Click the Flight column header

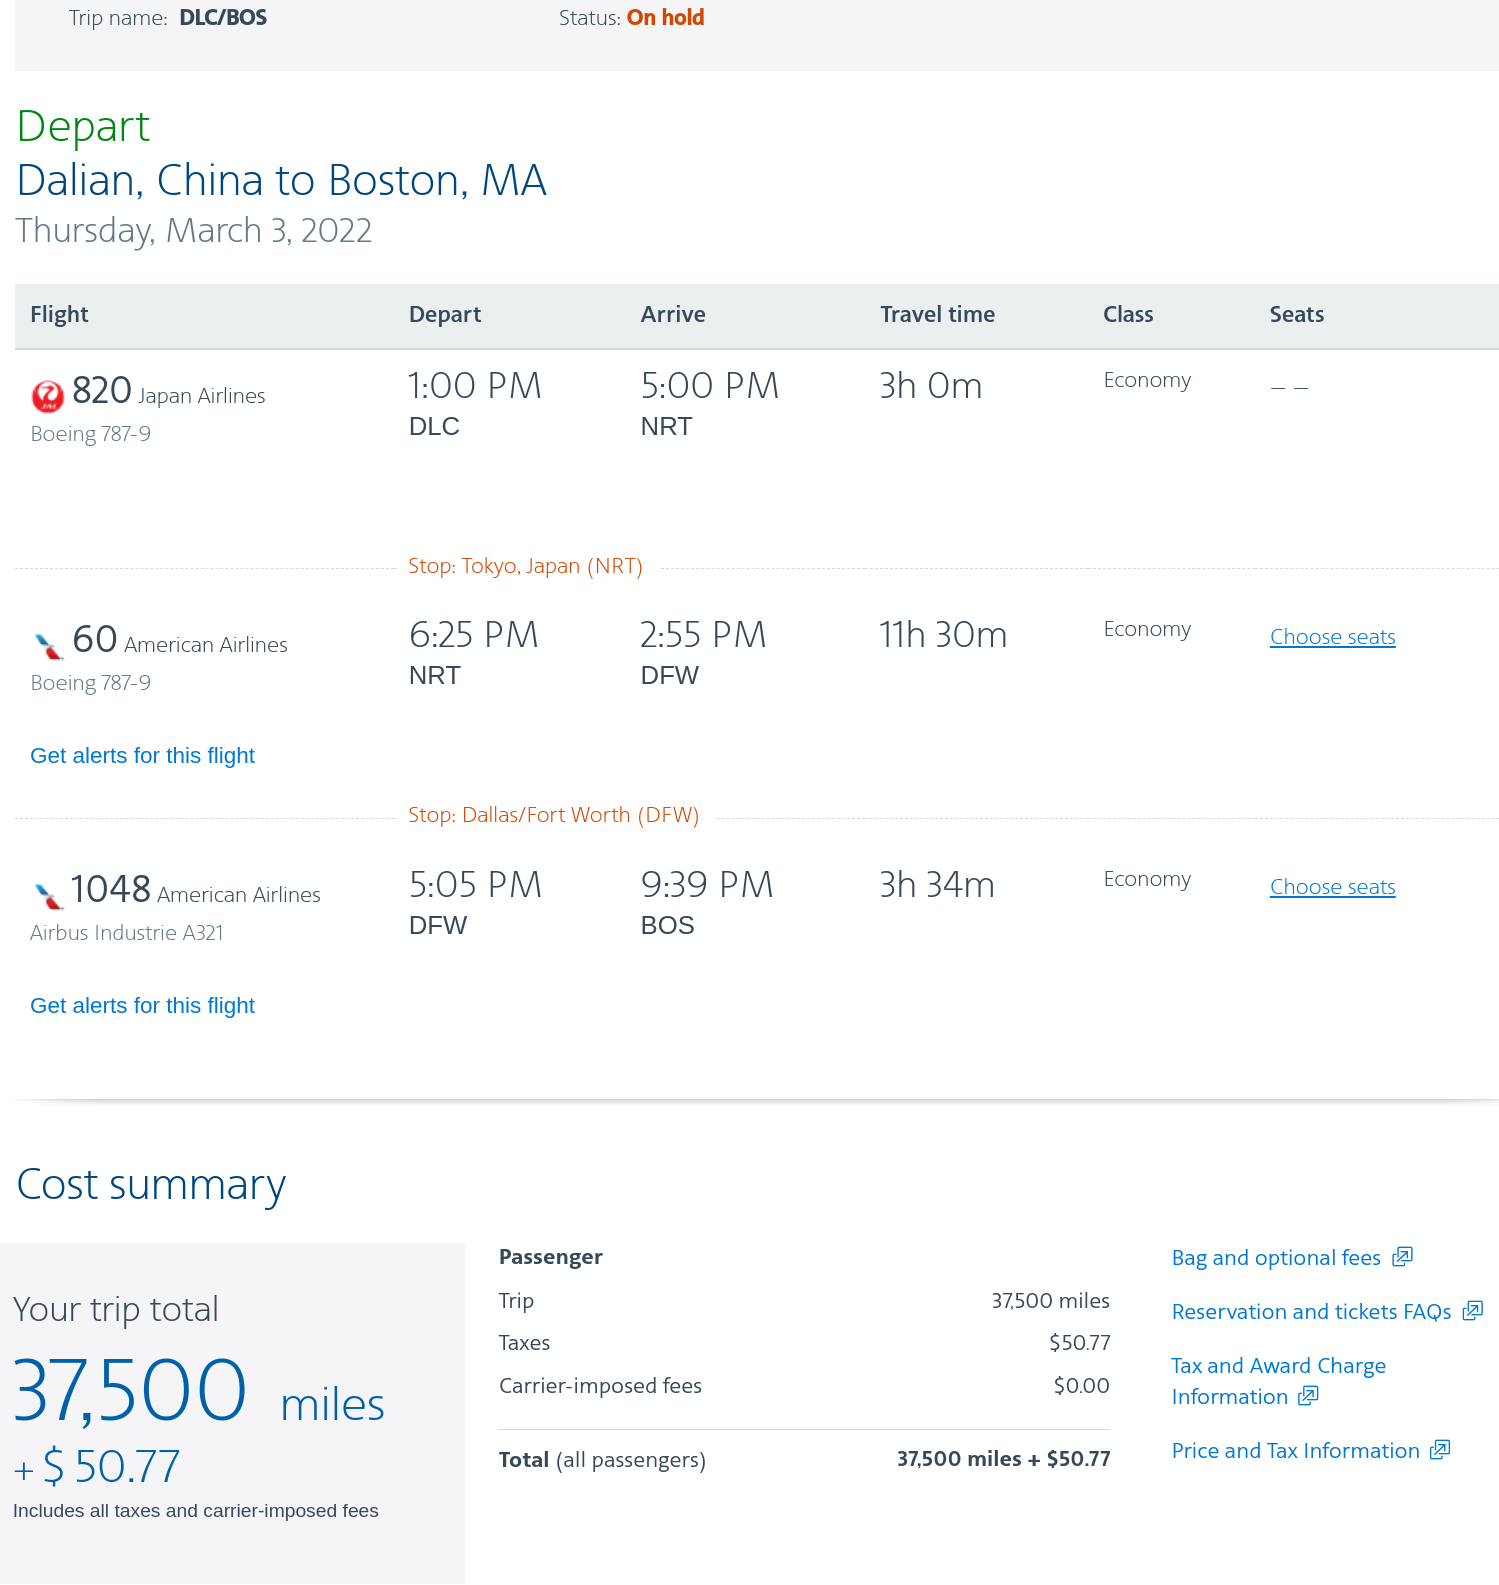pos(59,315)
